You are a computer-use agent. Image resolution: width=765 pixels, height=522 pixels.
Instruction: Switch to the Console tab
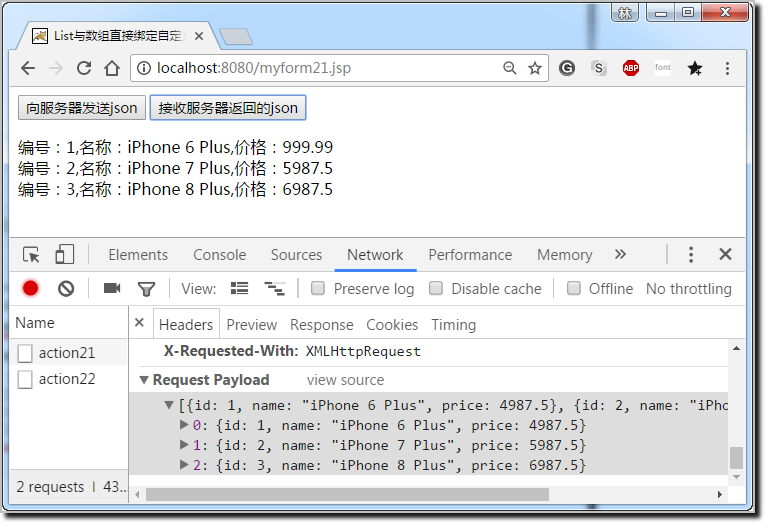pos(220,255)
